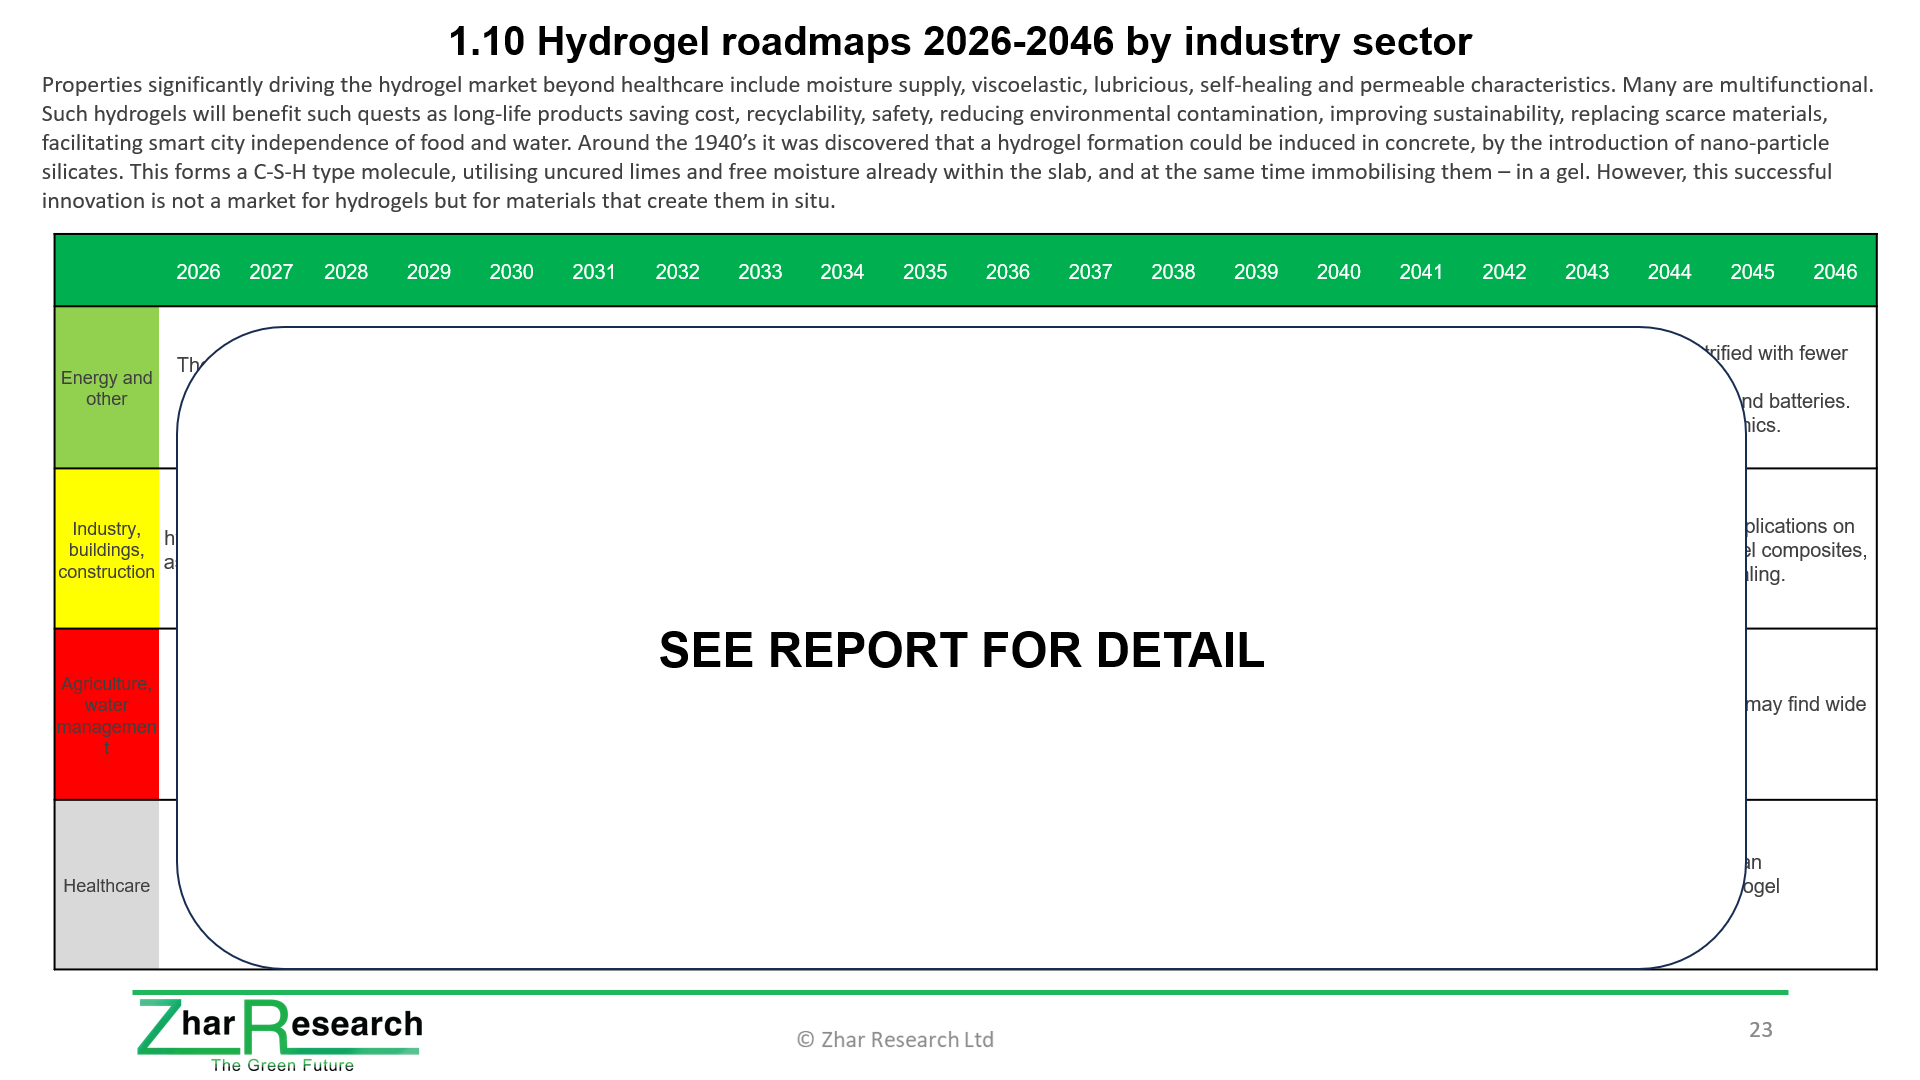Click the slide title Hydrogel roadmaps heading
This screenshot has width=1920, height=1080.
(960, 42)
